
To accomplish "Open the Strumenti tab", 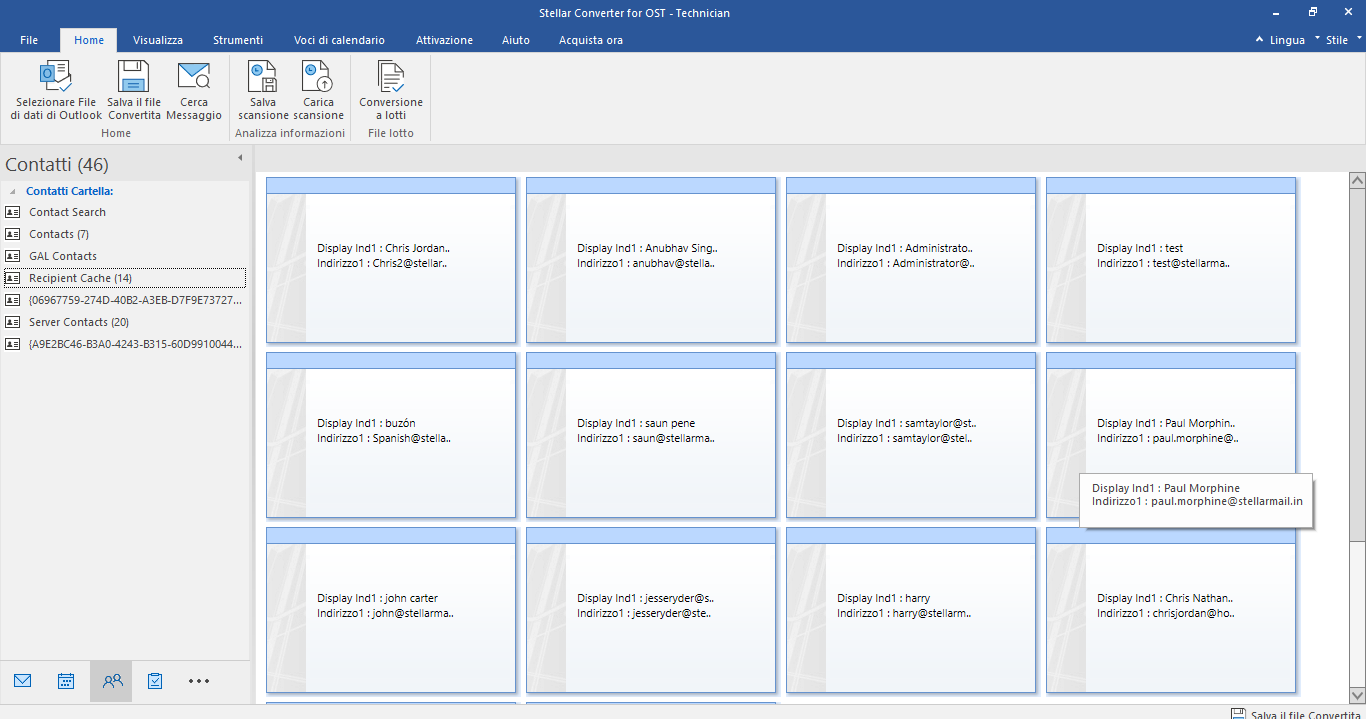I will 238,40.
